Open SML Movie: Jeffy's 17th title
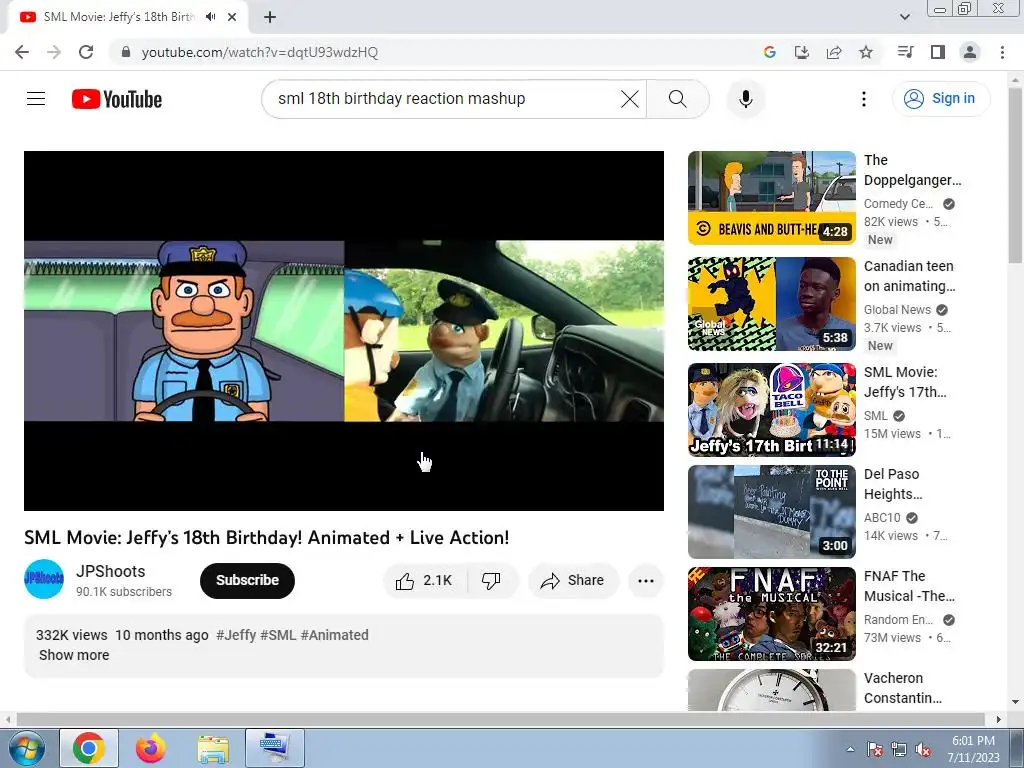The image size is (1024, 768). pyautogui.click(x=905, y=381)
